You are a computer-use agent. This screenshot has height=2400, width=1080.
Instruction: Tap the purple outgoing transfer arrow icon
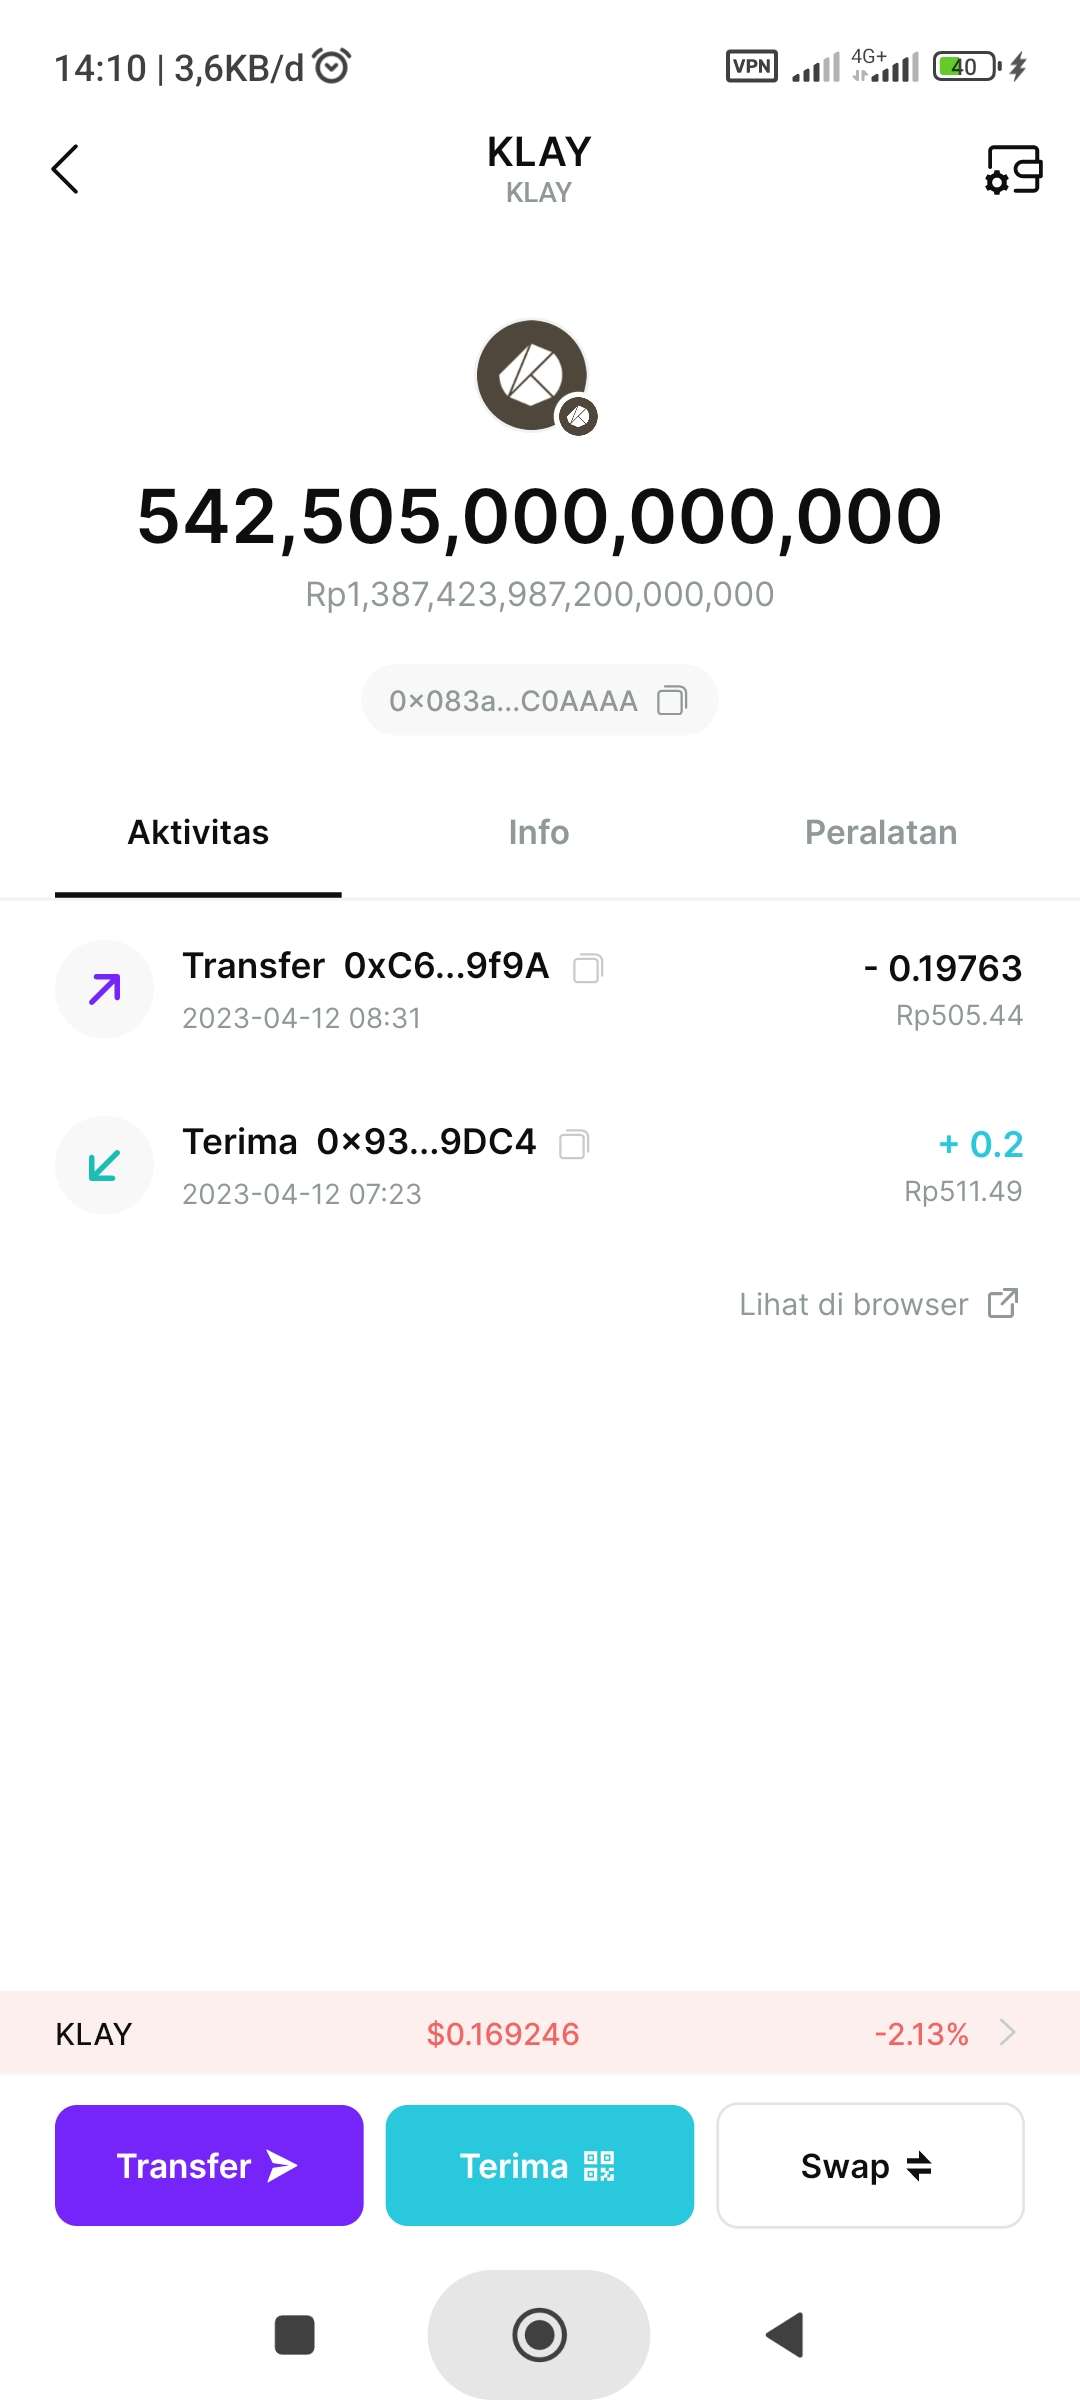pyautogui.click(x=104, y=989)
